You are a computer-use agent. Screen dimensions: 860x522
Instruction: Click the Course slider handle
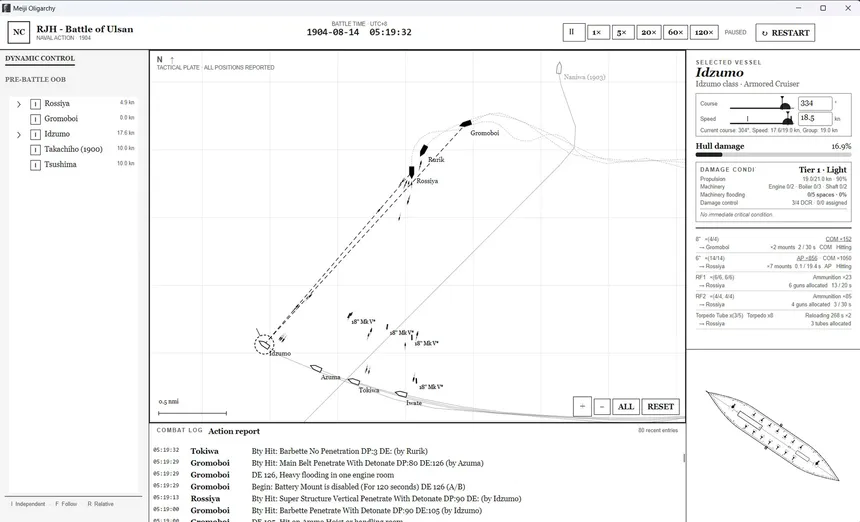point(785,105)
